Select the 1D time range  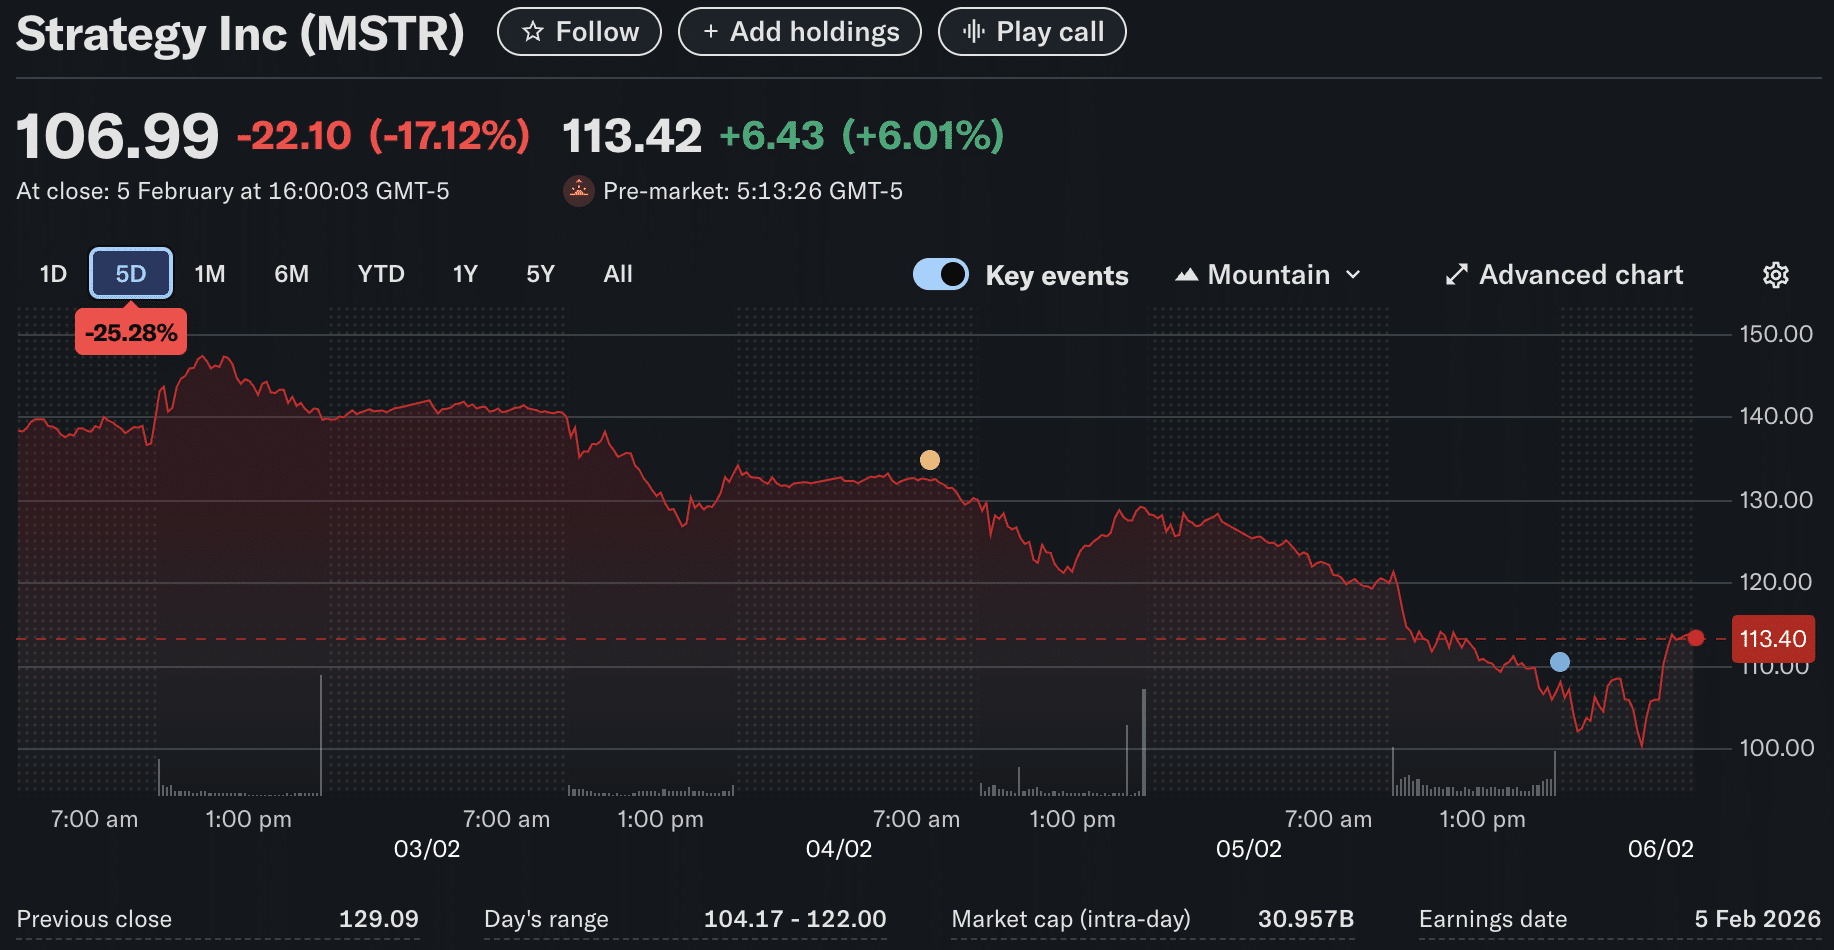click(53, 274)
